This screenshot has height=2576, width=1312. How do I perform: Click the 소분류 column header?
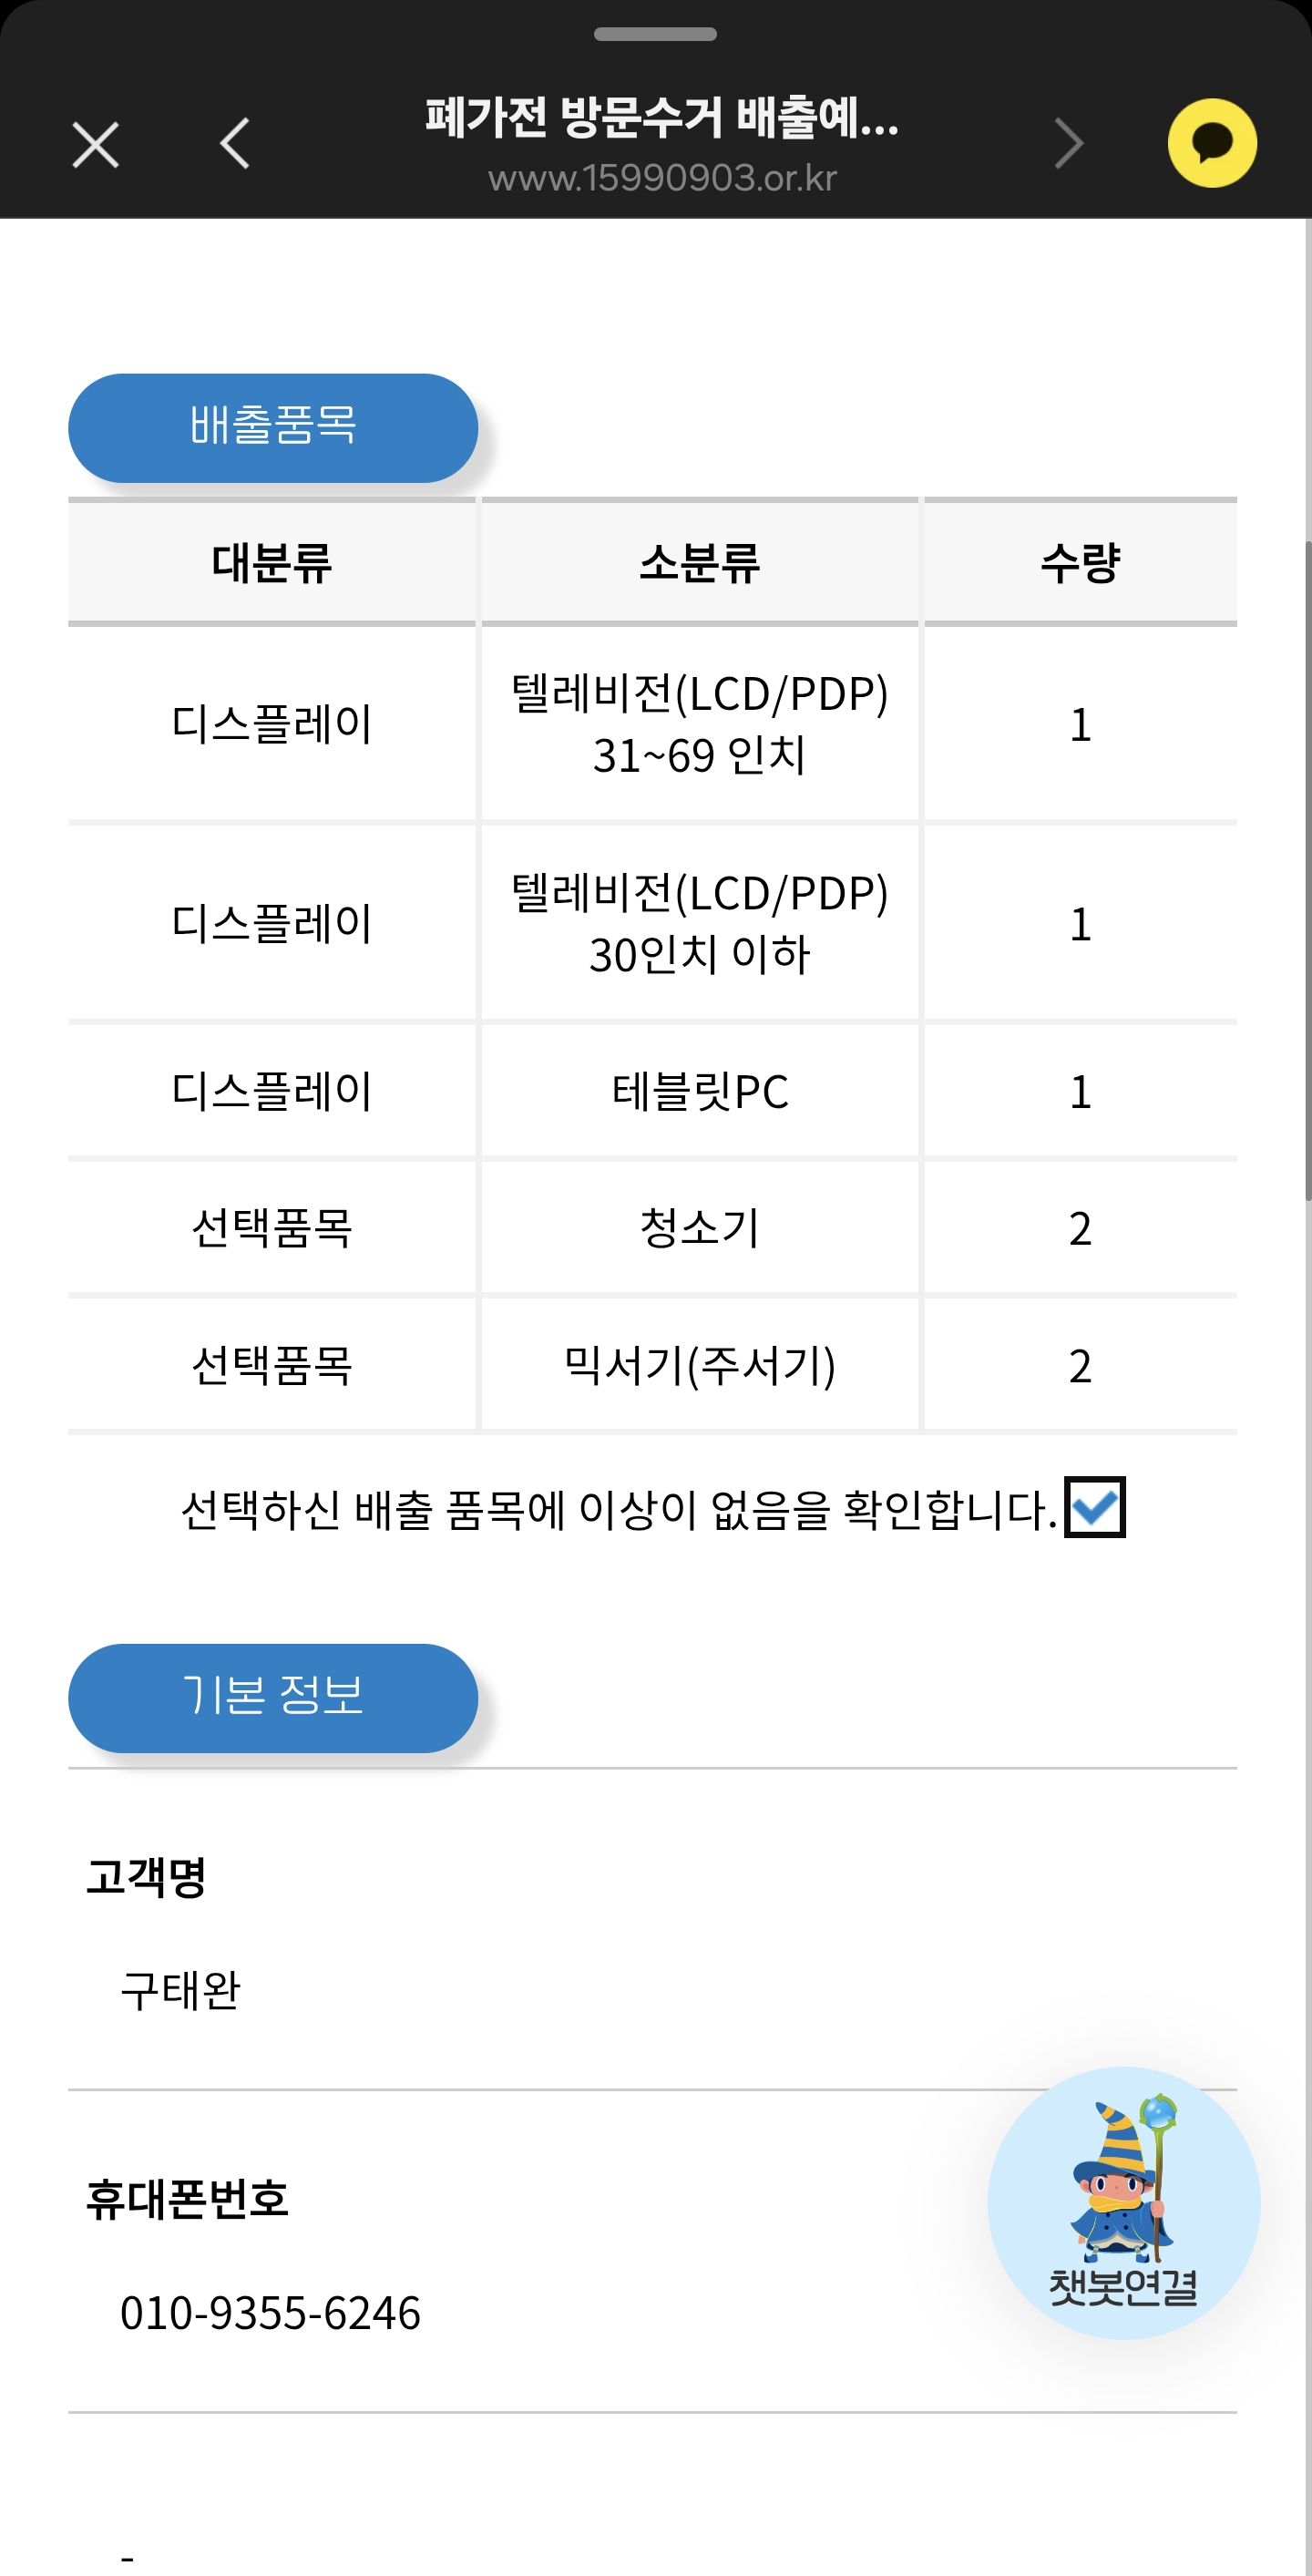700,563
